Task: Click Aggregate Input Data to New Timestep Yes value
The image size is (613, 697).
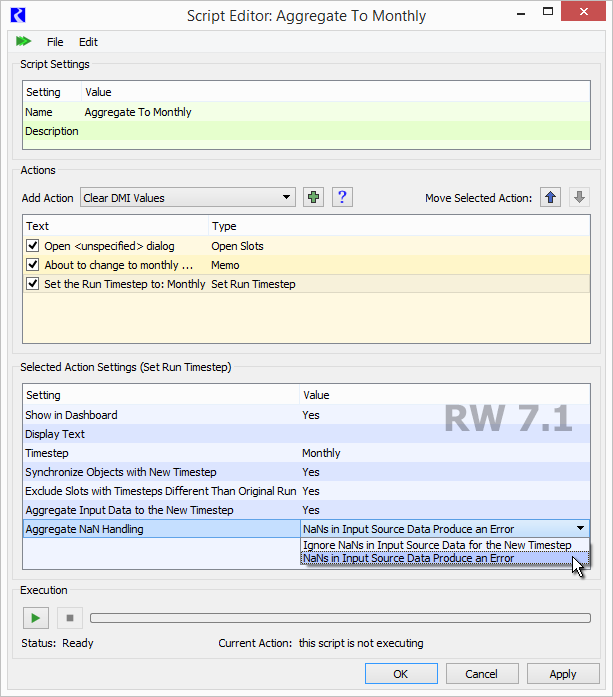Action: (311, 510)
